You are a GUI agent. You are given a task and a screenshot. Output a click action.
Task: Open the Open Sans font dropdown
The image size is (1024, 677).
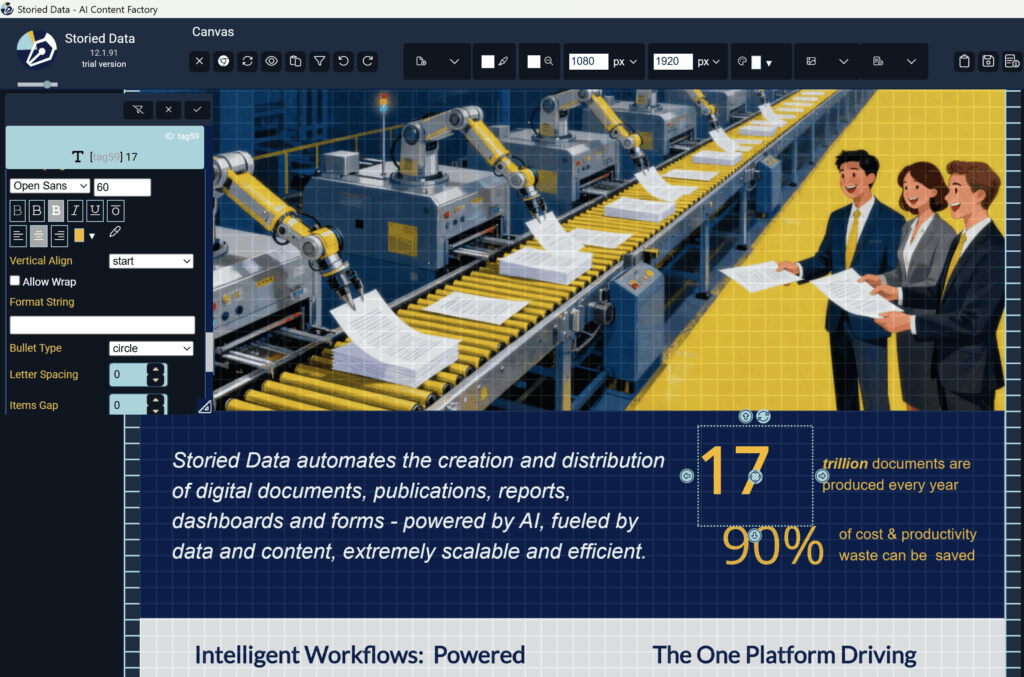pos(50,186)
